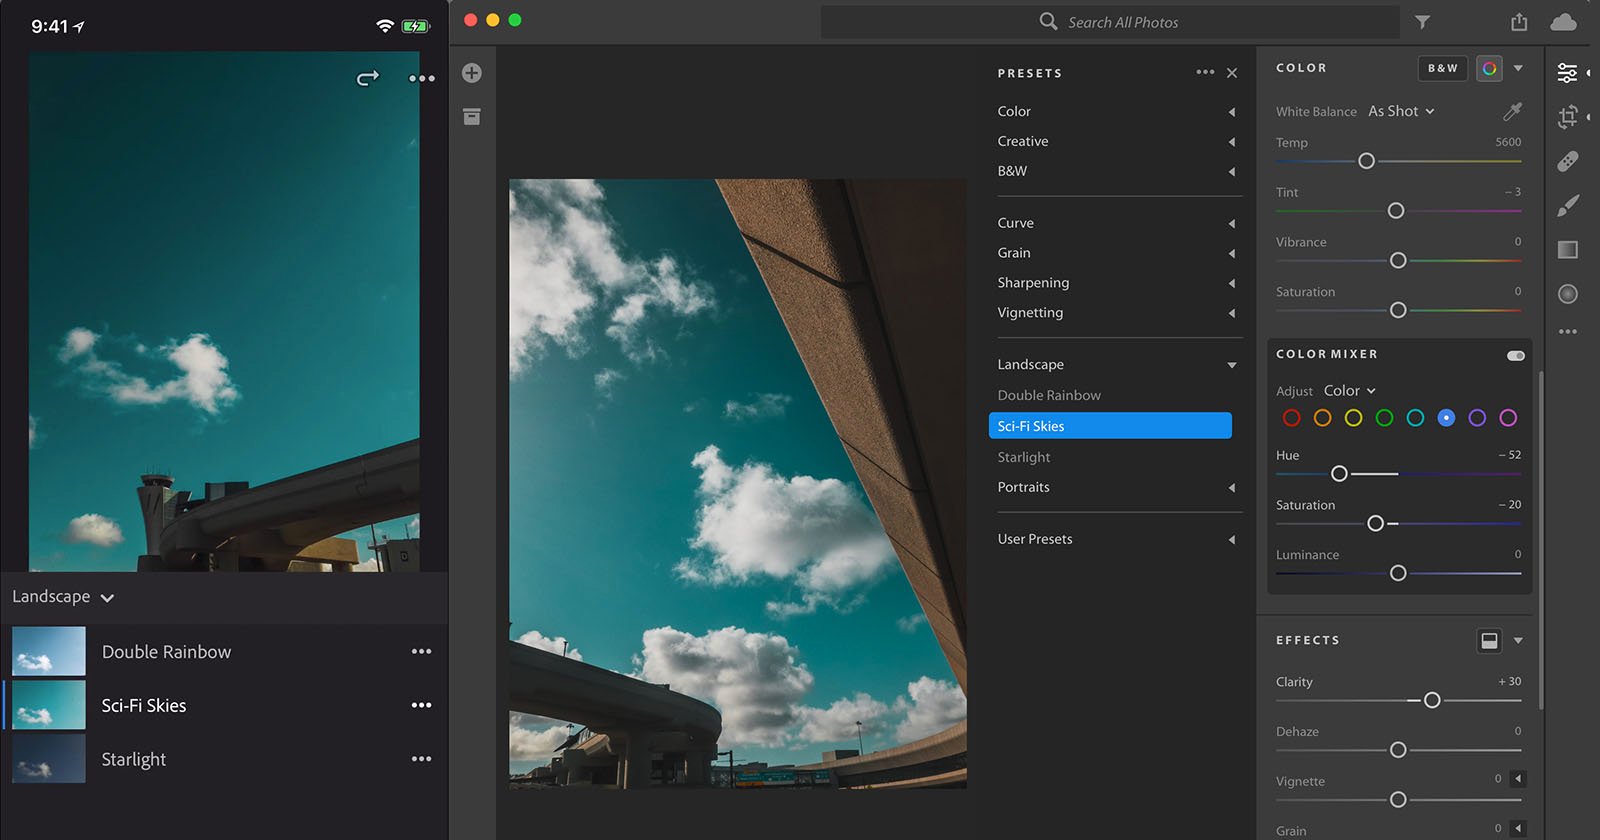
Task: Select the blue color circle in mixer
Action: point(1446,418)
